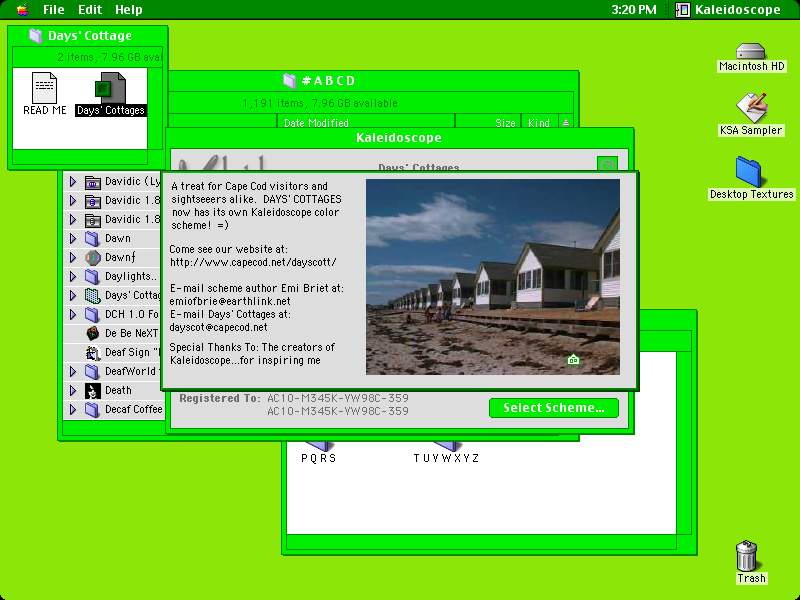
Task: Expand the Days' Cottag row in list
Action: pos(73,295)
